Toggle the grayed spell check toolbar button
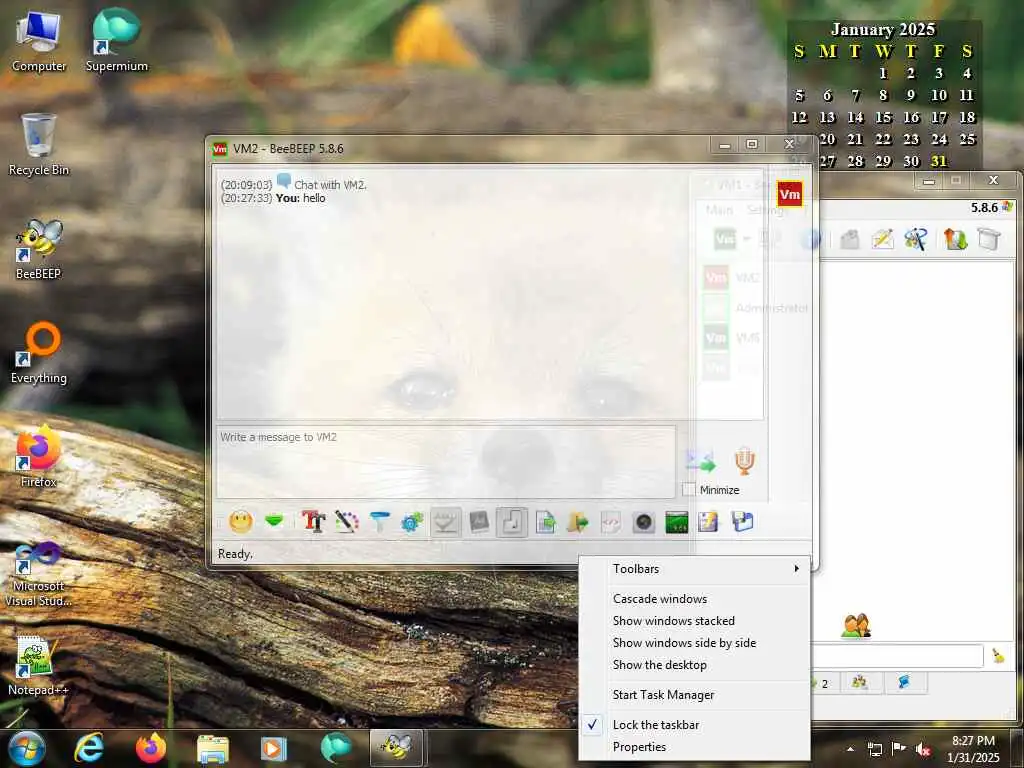This screenshot has height=768, width=1024. point(446,522)
